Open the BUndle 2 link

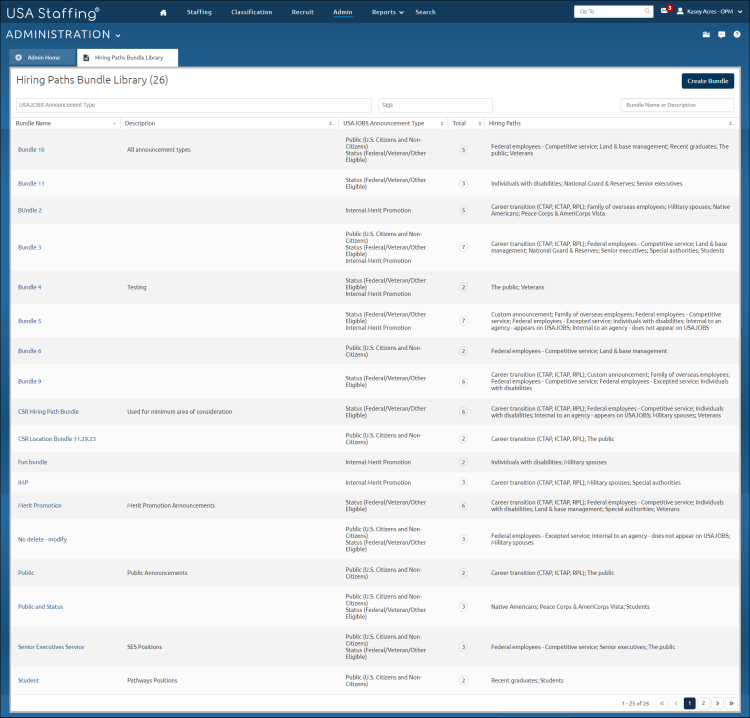(30, 210)
